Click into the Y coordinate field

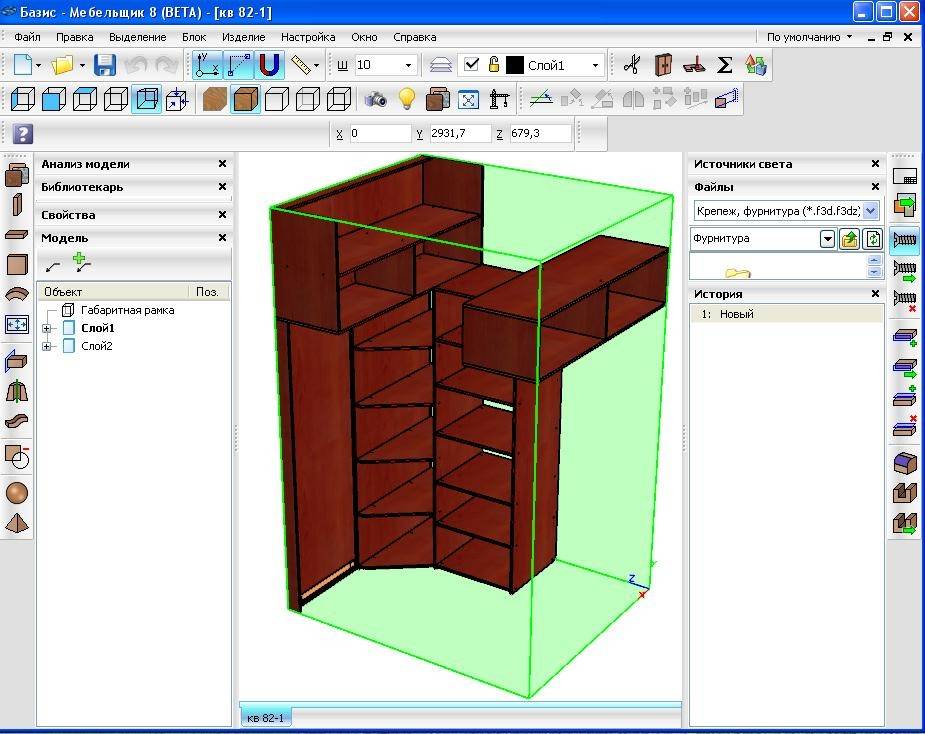[460, 133]
